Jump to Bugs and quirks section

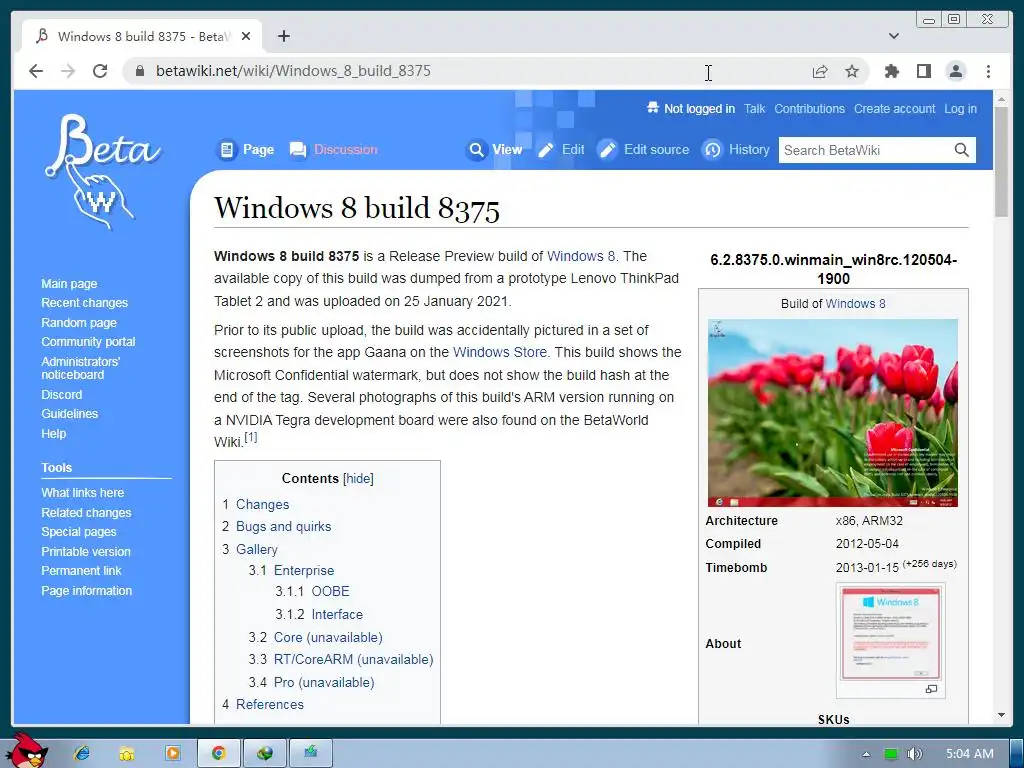point(283,526)
